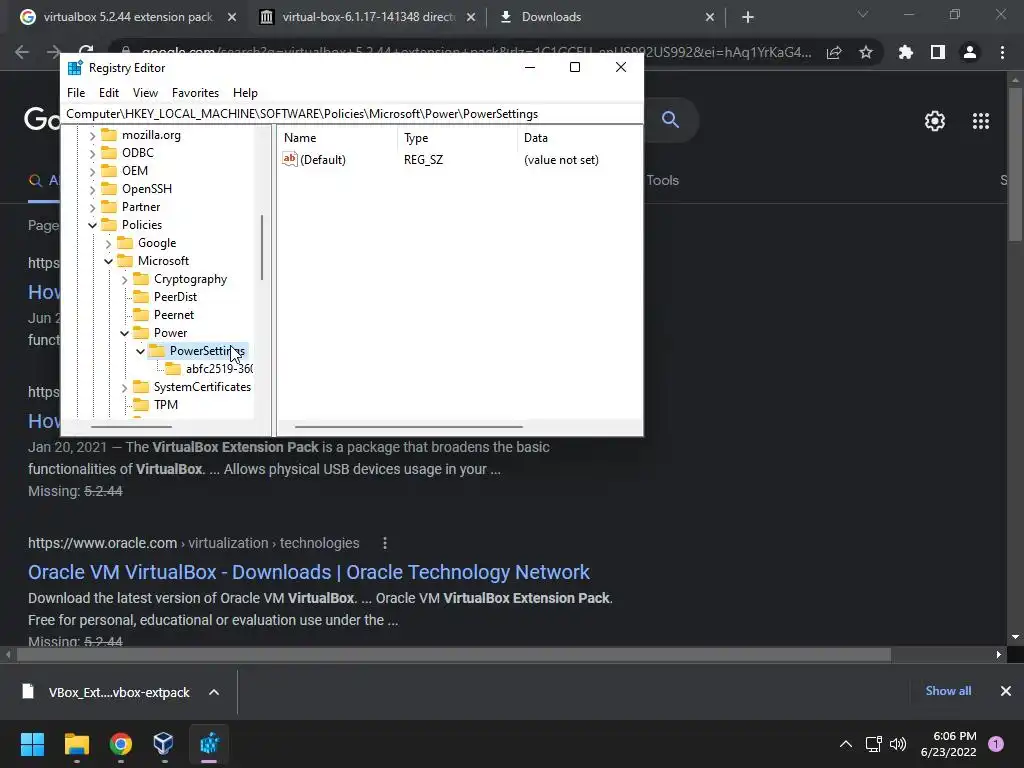Open network status tray icon

coord(873,744)
